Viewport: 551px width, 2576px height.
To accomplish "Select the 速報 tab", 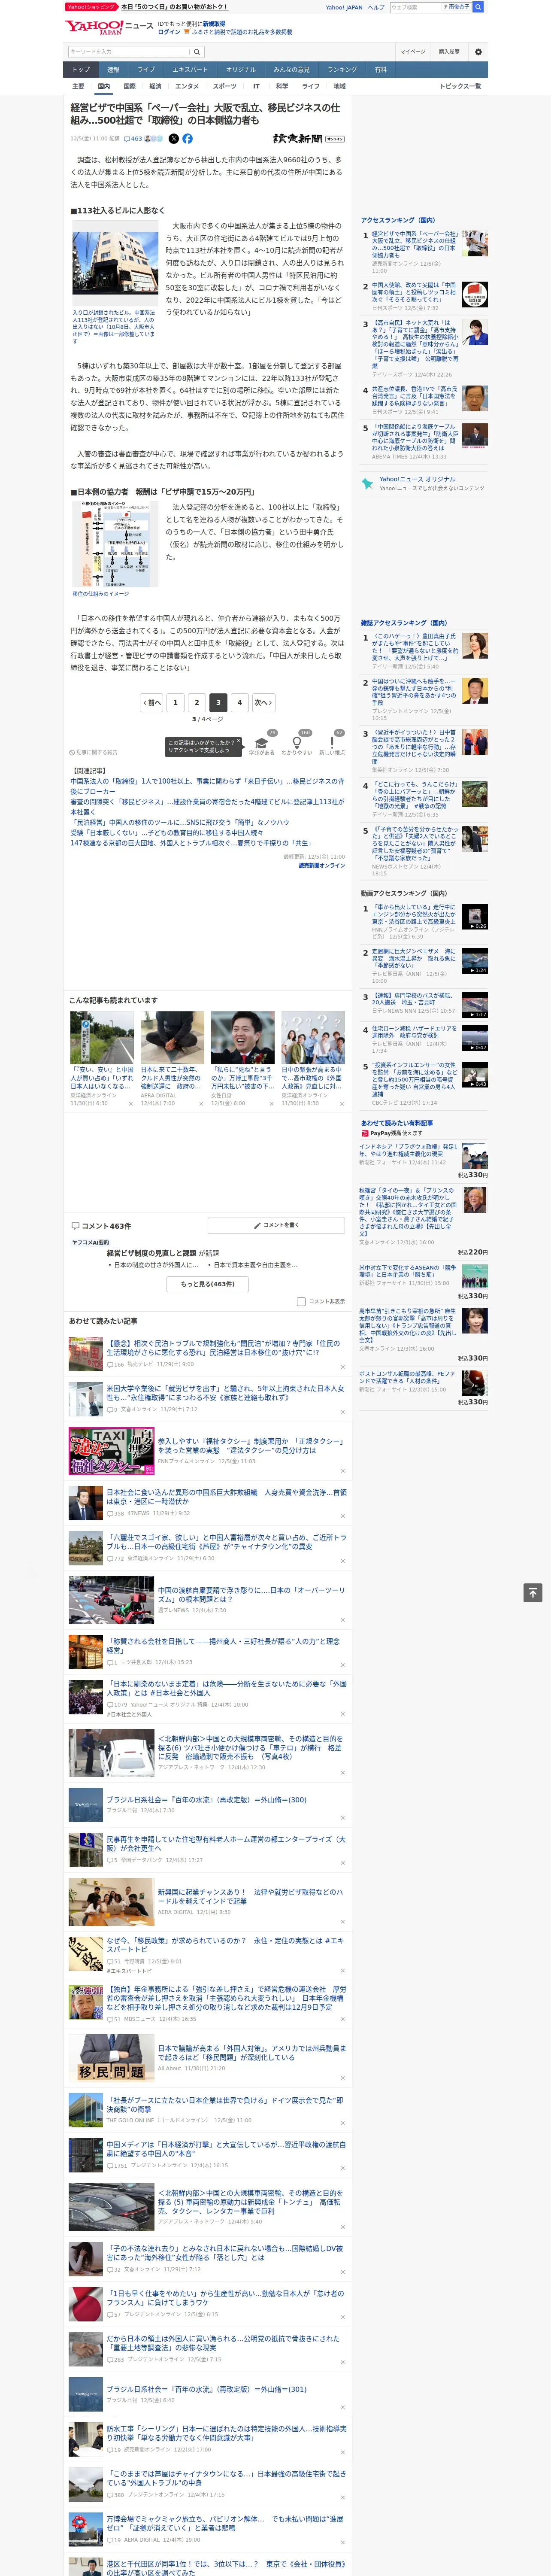I will [113, 70].
